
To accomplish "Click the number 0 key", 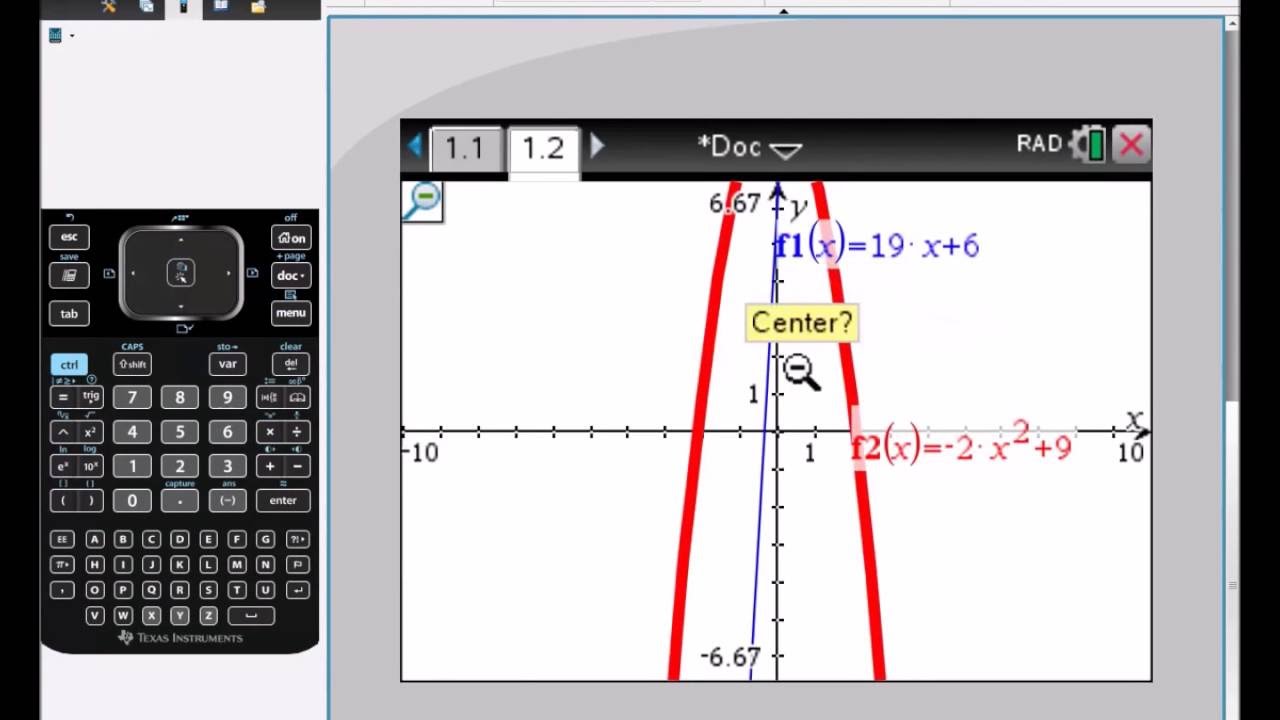I will coord(132,500).
